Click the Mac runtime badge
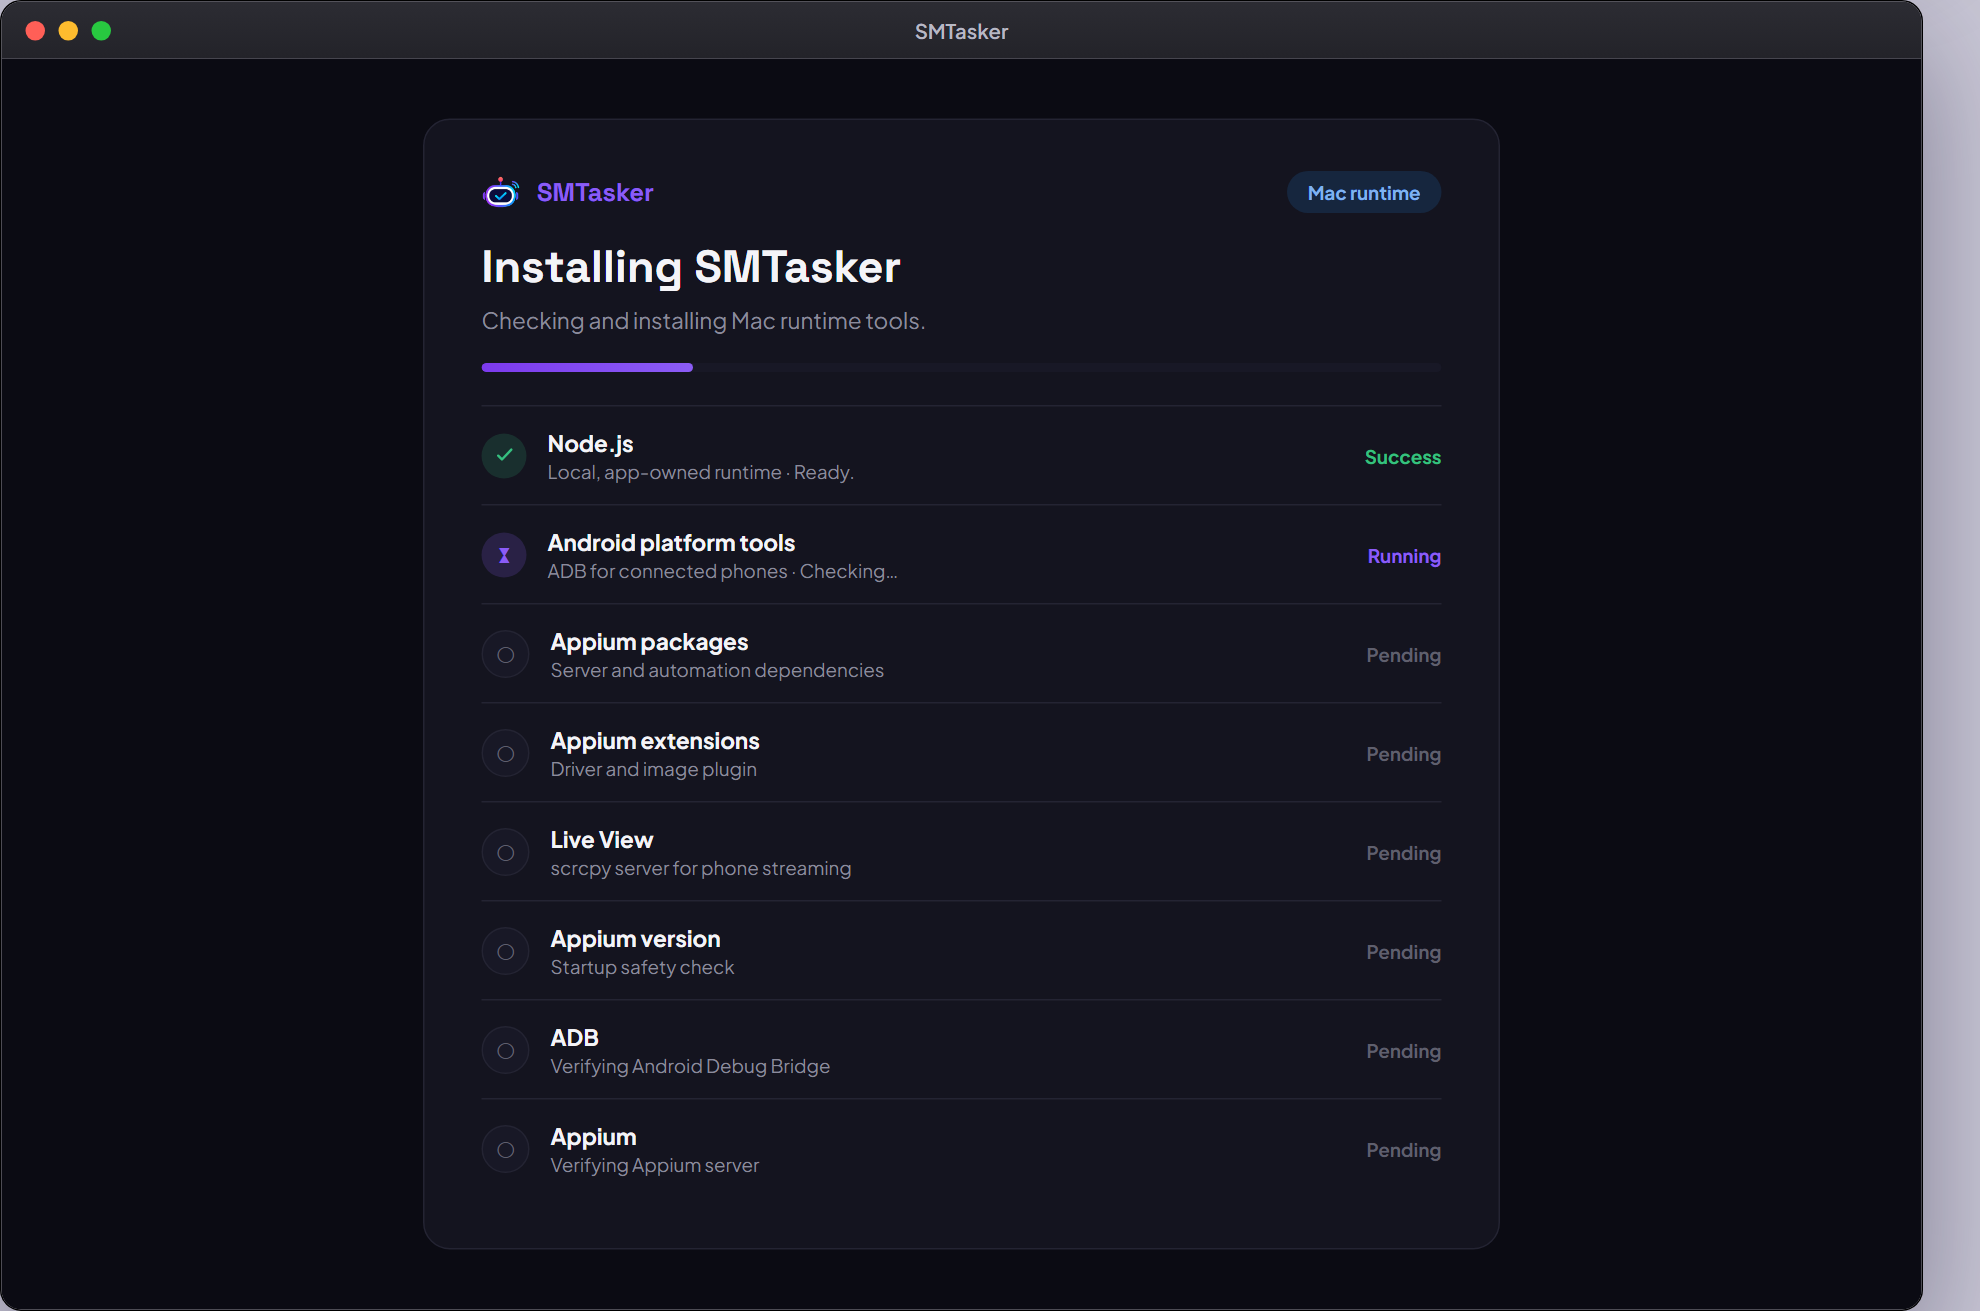 coord(1364,193)
